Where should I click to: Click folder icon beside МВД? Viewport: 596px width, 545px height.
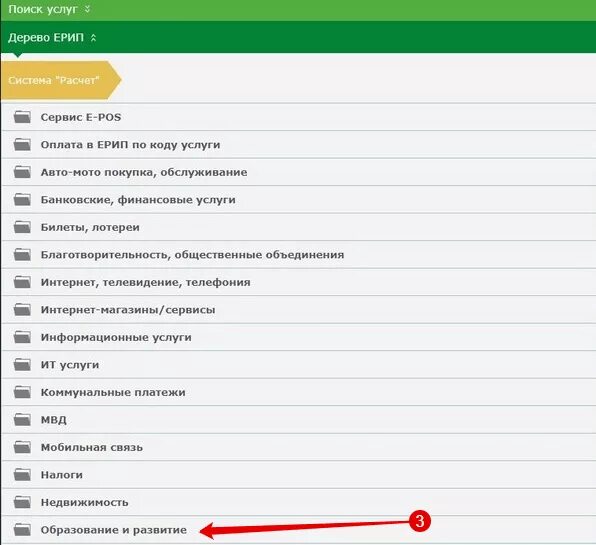[22, 419]
